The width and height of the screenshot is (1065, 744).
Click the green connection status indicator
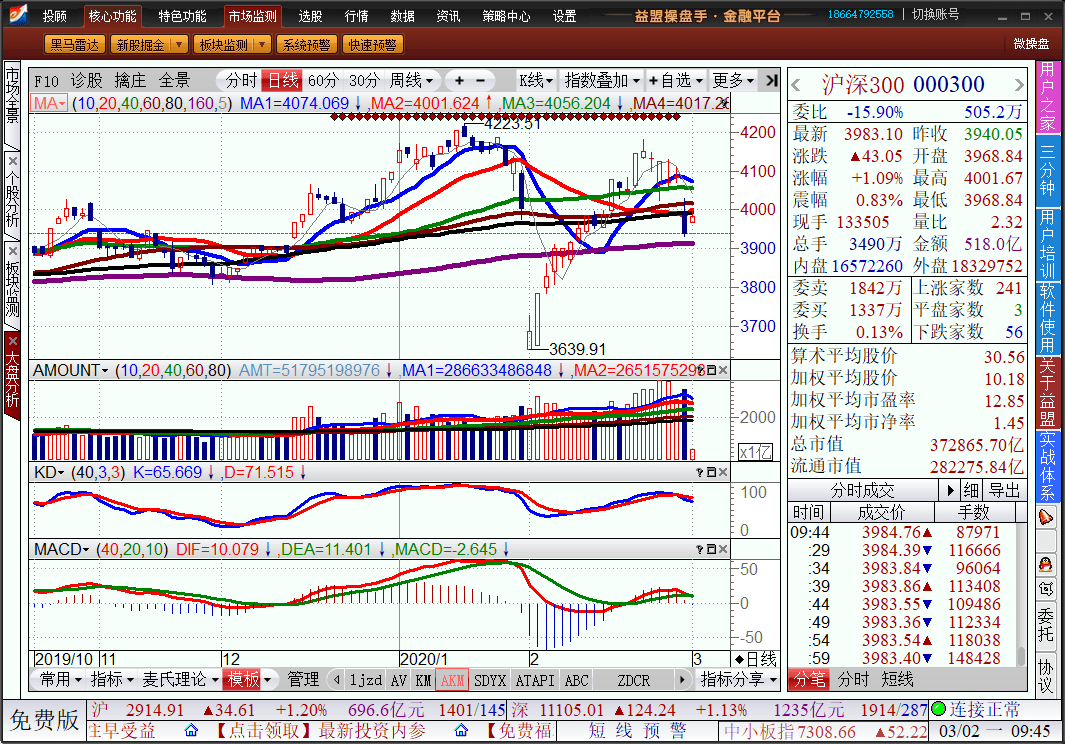(x=939, y=709)
